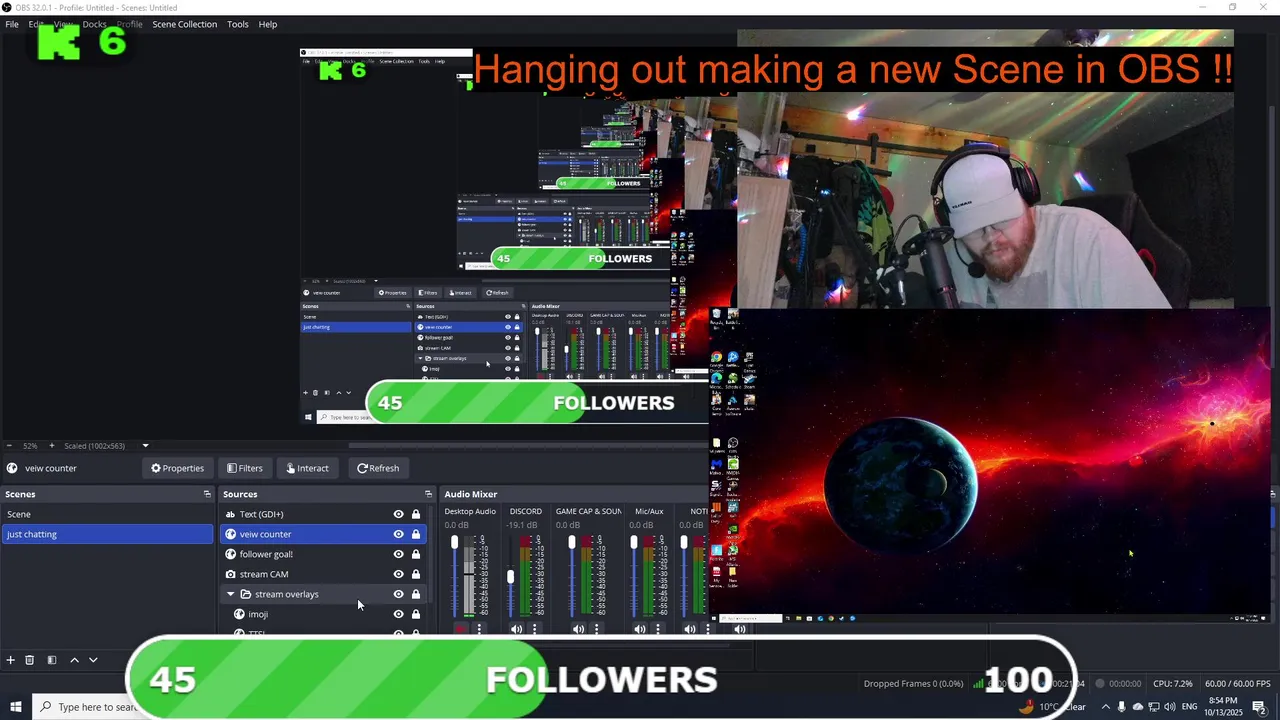Open the Windows Start menu
1280x720 pixels.
pos(15,707)
